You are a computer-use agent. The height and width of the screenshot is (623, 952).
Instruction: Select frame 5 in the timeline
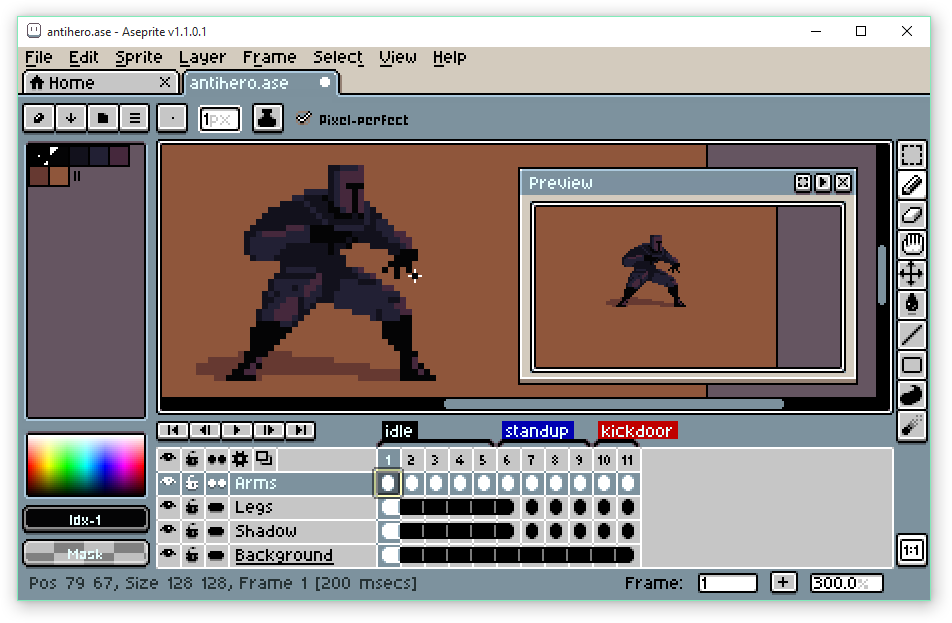[484, 458]
